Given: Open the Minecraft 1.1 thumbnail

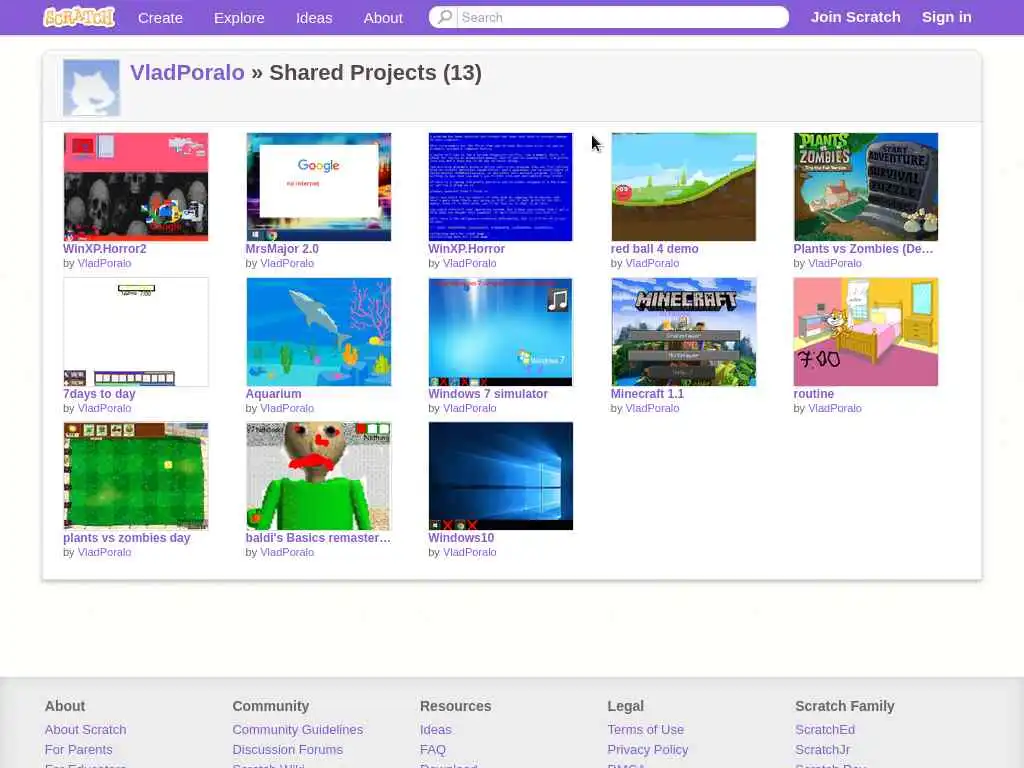Looking at the screenshot, I should tap(684, 332).
